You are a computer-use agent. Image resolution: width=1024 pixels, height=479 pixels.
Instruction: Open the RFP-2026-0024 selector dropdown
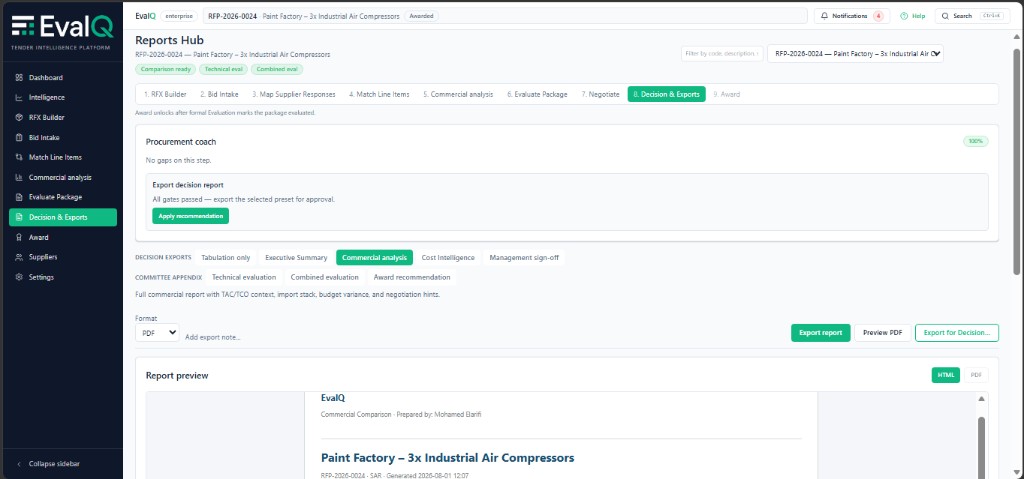(x=855, y=54)
